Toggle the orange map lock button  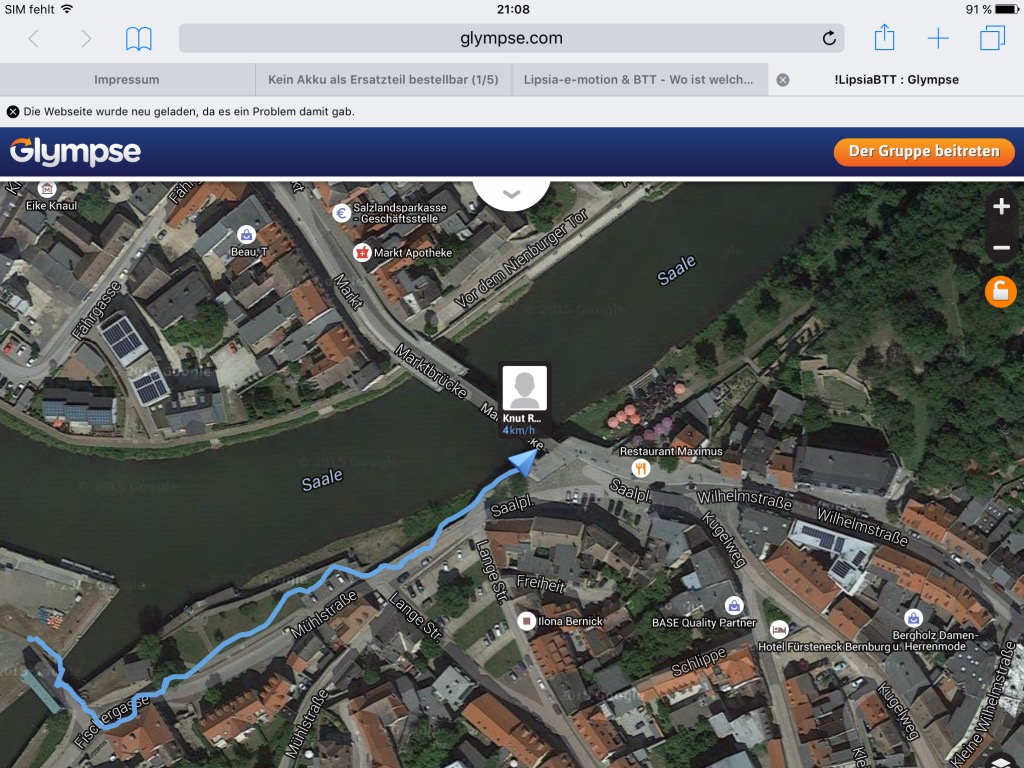coord(1000,291)
